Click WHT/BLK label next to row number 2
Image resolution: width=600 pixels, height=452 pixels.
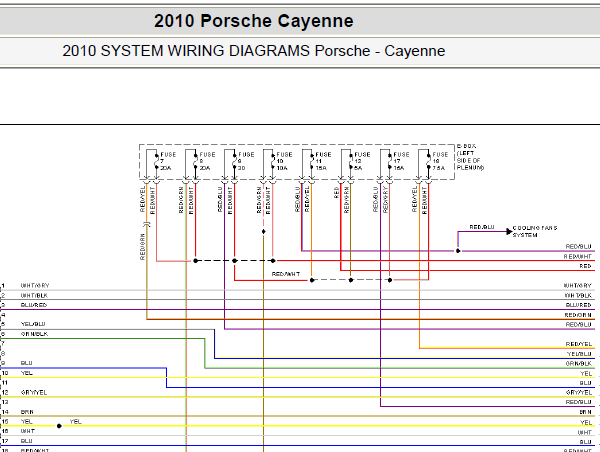tap(34, 295)
